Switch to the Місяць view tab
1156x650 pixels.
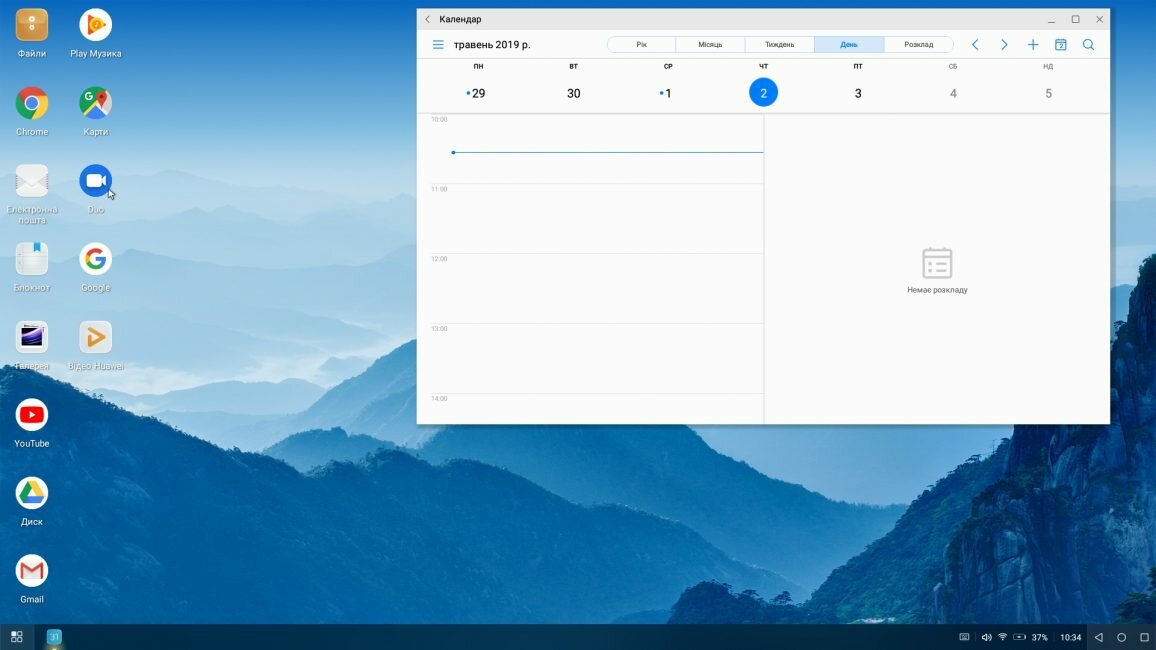click(710, 45)
